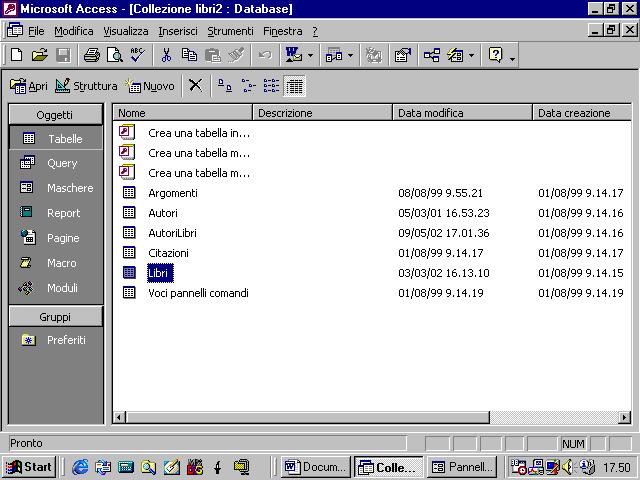Open the Relationships icon
640x480 pixels.
[x=431, y=55]
